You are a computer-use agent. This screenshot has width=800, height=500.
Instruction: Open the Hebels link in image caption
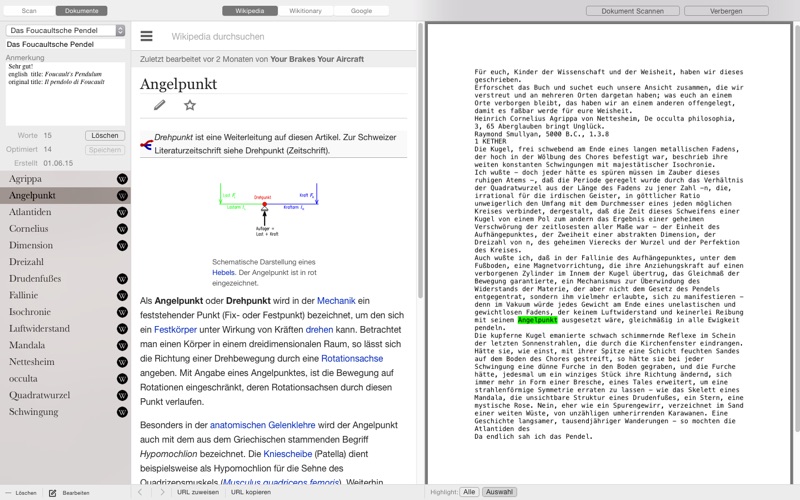pyautogui.click(x=223, y=272)
